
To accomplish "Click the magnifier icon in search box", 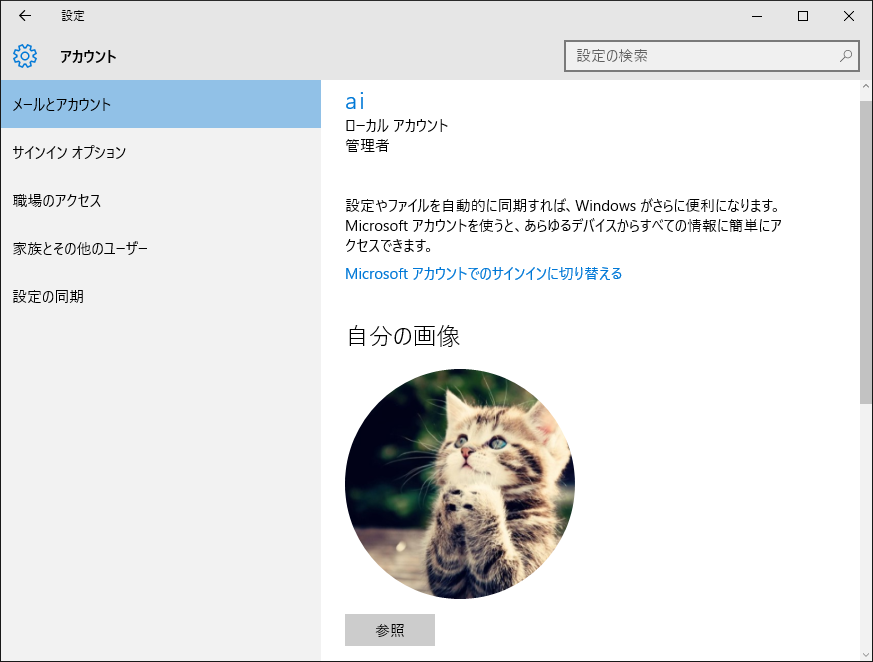I will [x=846, y=56].
